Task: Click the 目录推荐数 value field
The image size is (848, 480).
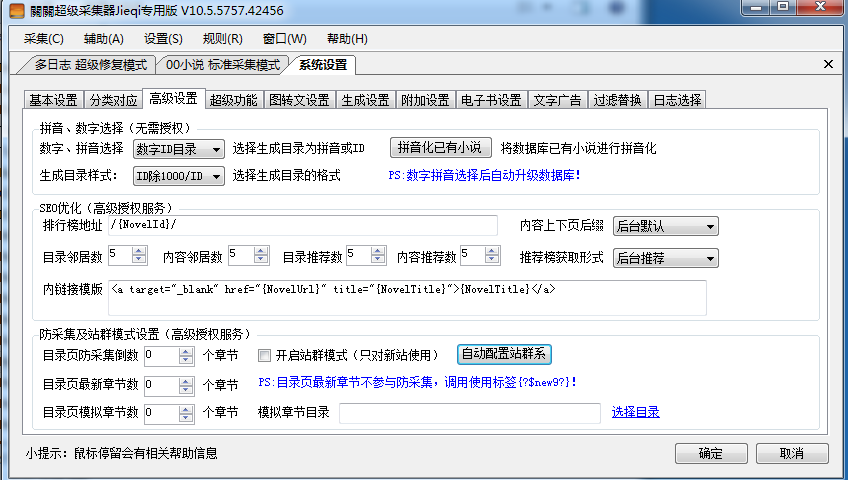Action: point(359,255)
